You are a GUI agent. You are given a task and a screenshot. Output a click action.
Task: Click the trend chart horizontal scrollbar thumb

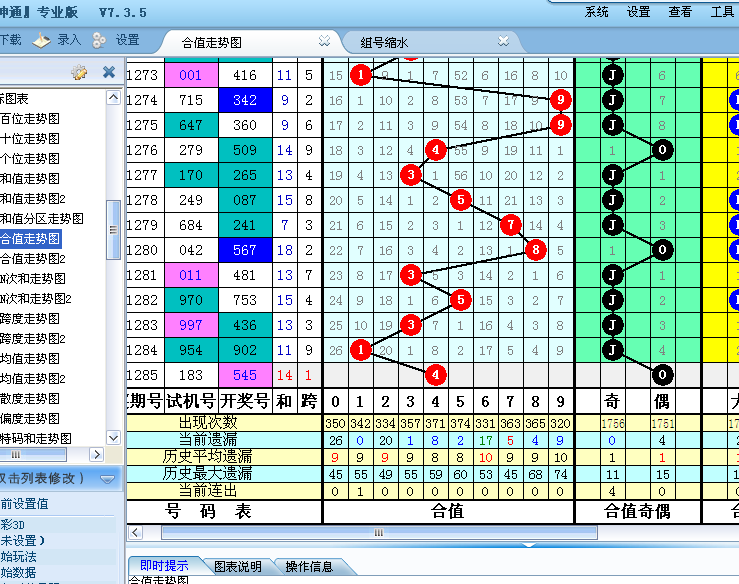point(379,533)
